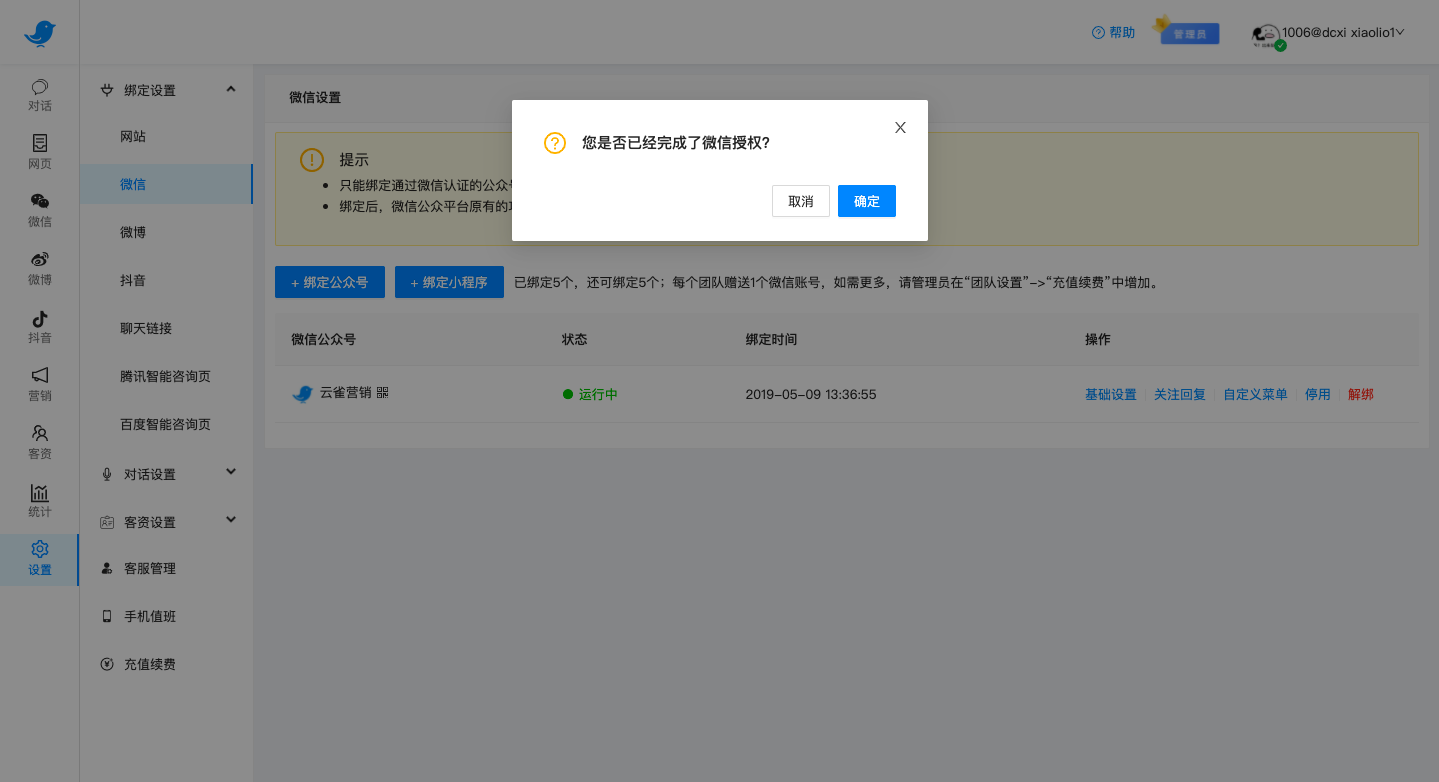Select the 网页 channel icon in sidebar
This screenshot has height=782, width=1439.
[x=39, y=154]
